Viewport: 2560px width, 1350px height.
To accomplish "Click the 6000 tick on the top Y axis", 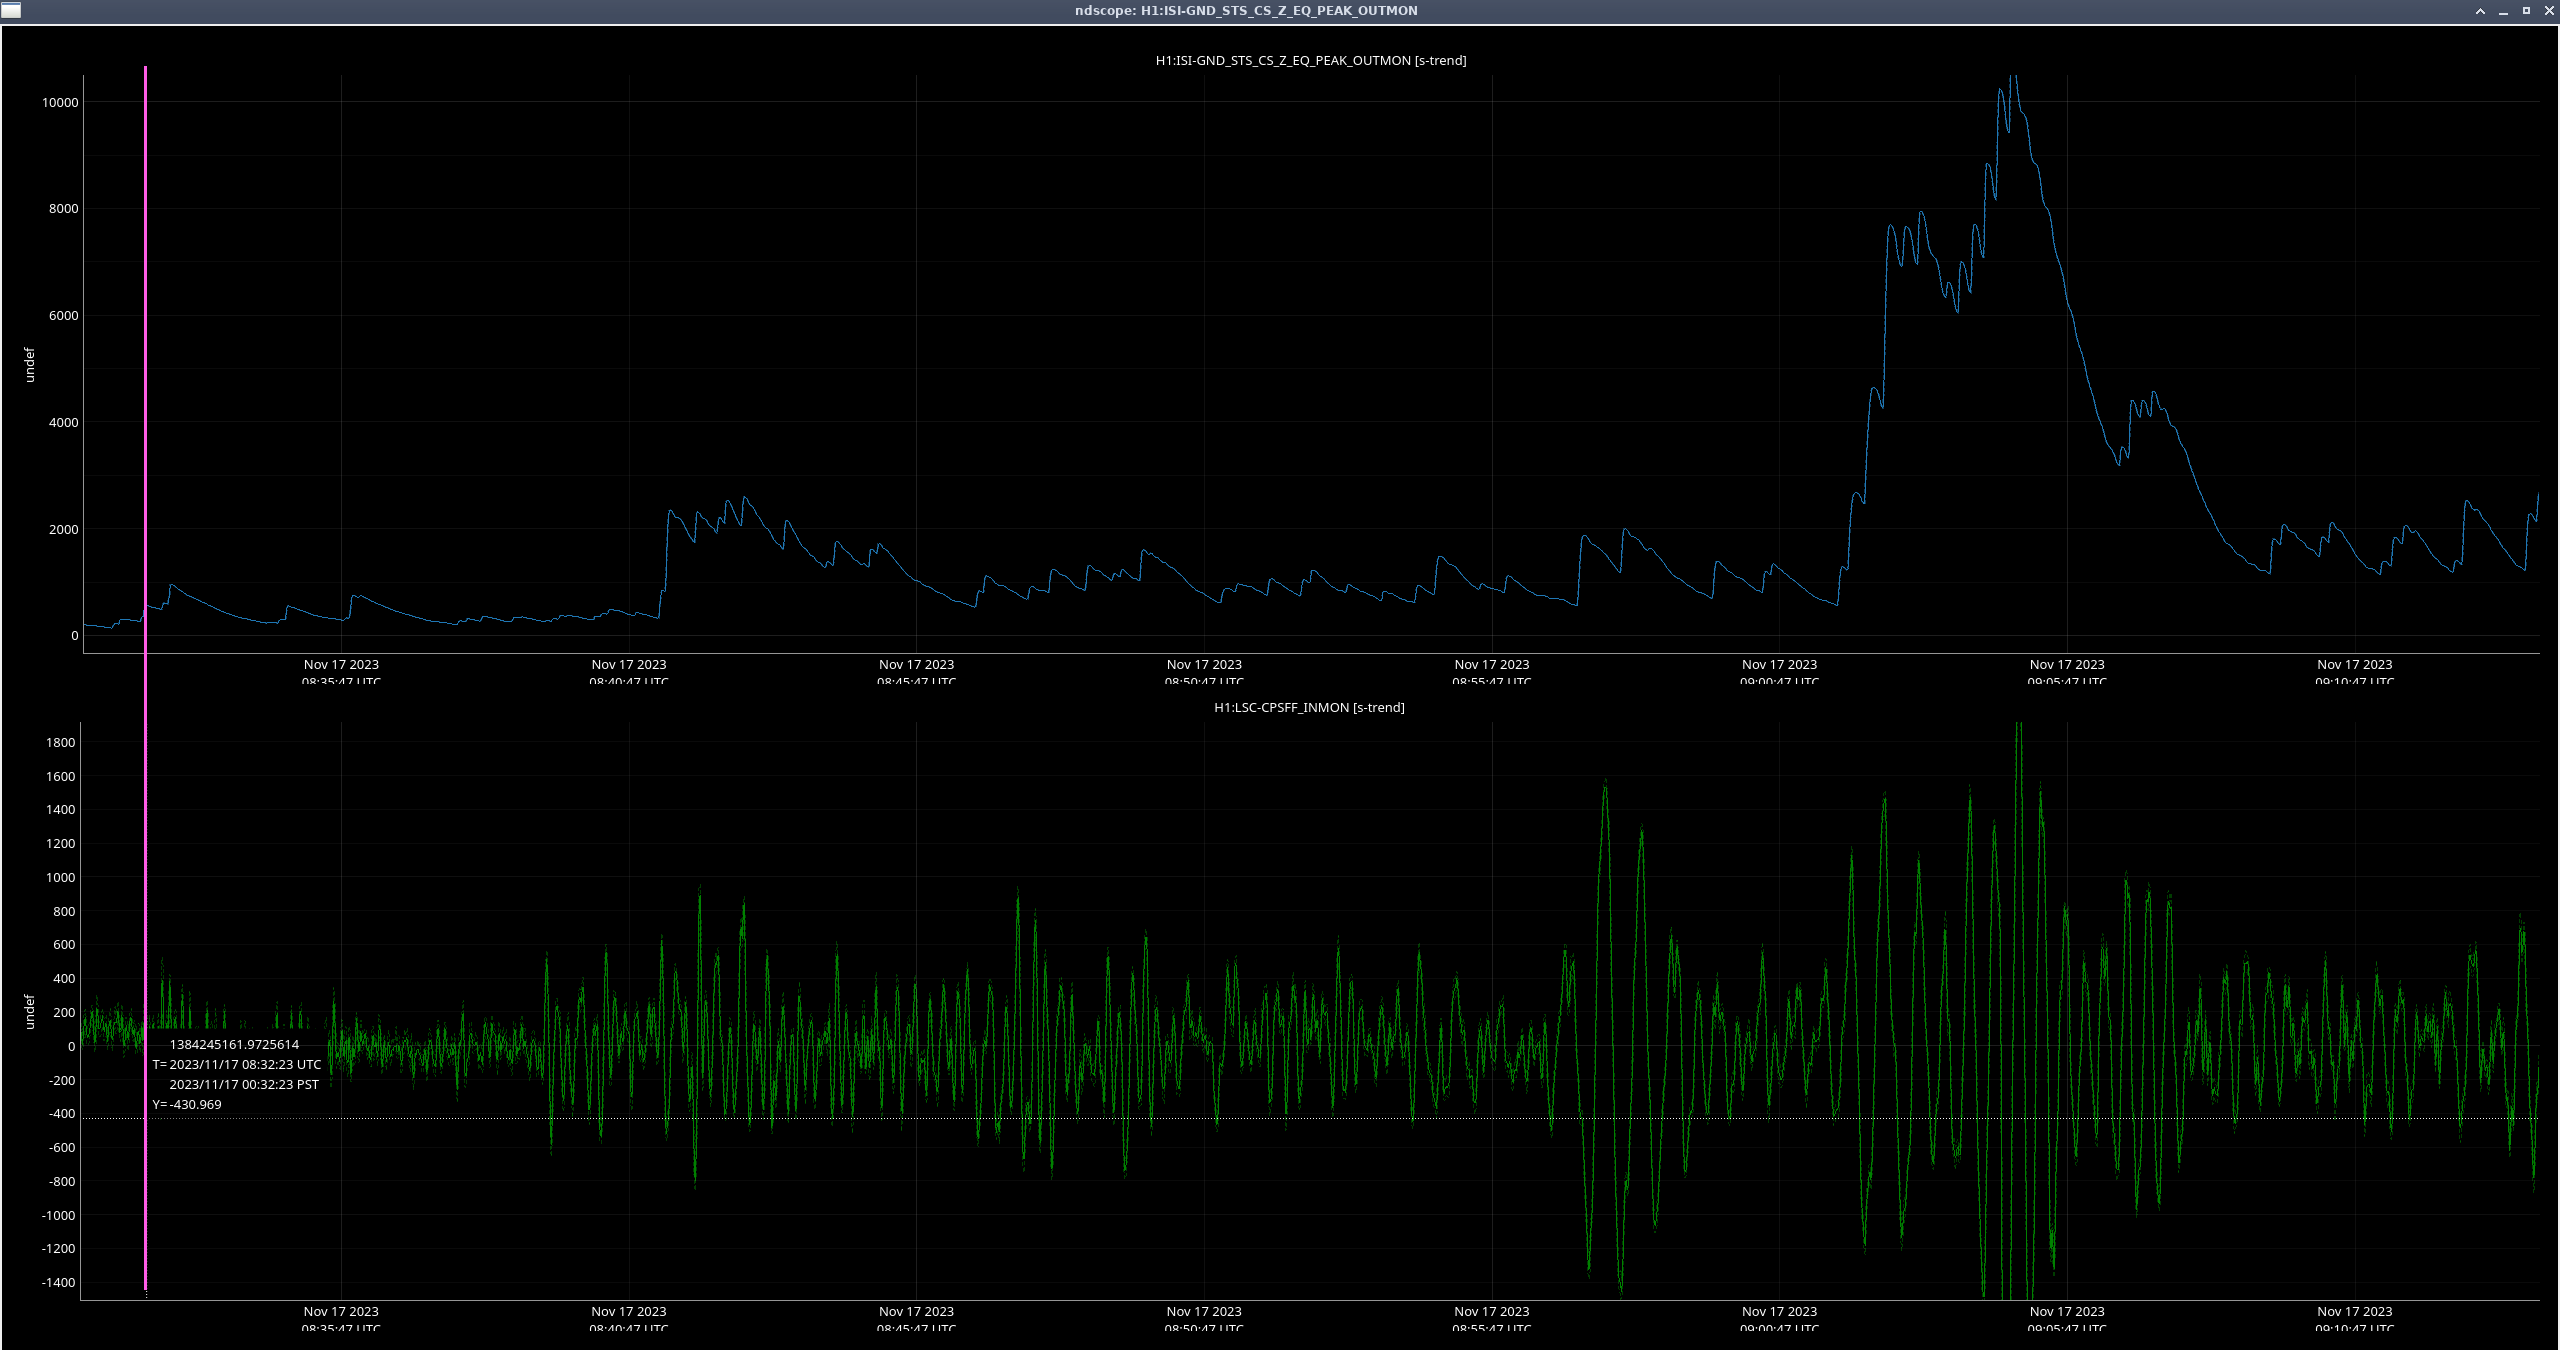I will click(x=64, y=315).
